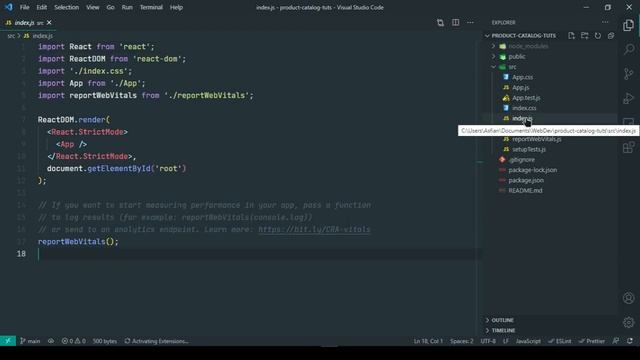Open reportWebVitals.js in explorer

point(537,139)
